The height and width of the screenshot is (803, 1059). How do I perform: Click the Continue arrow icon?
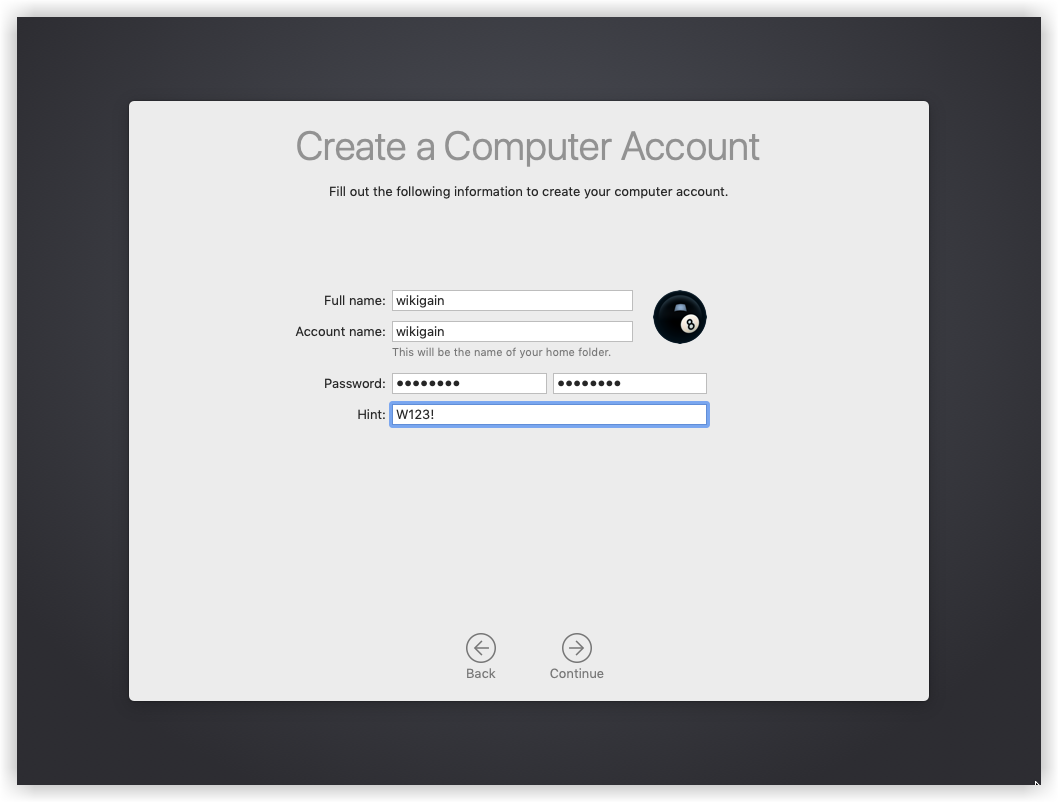[x=576, y=648]
